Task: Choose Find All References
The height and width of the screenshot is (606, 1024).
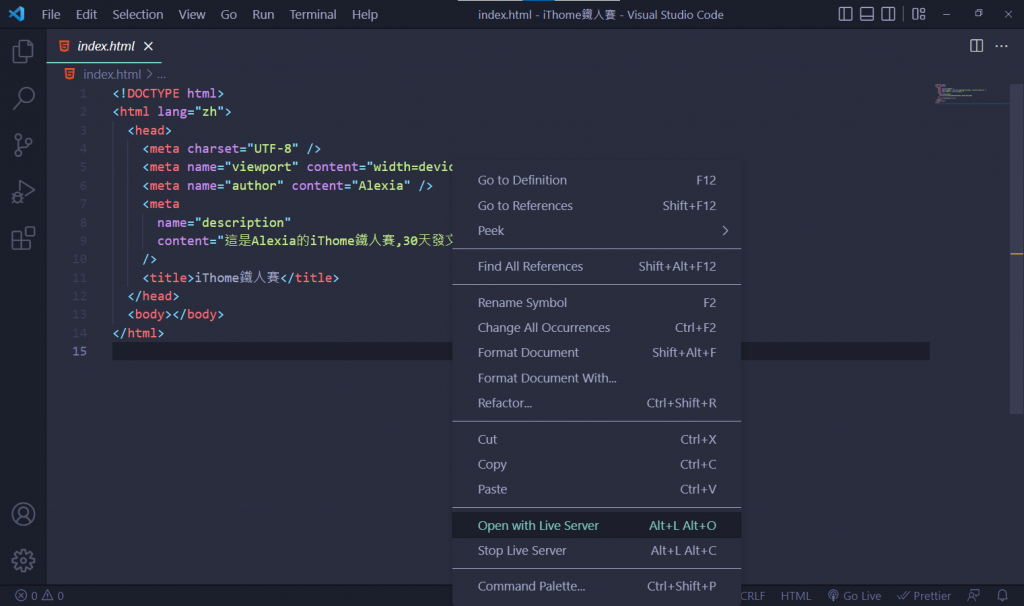Action: [x=597, y=266]
